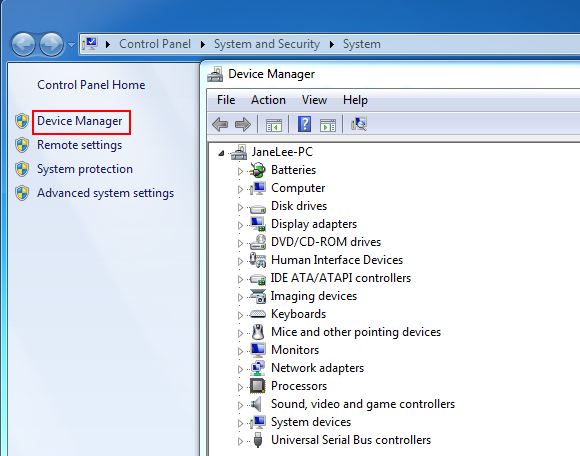Open the Device Manager link in sidebar

tap(80, 121)
